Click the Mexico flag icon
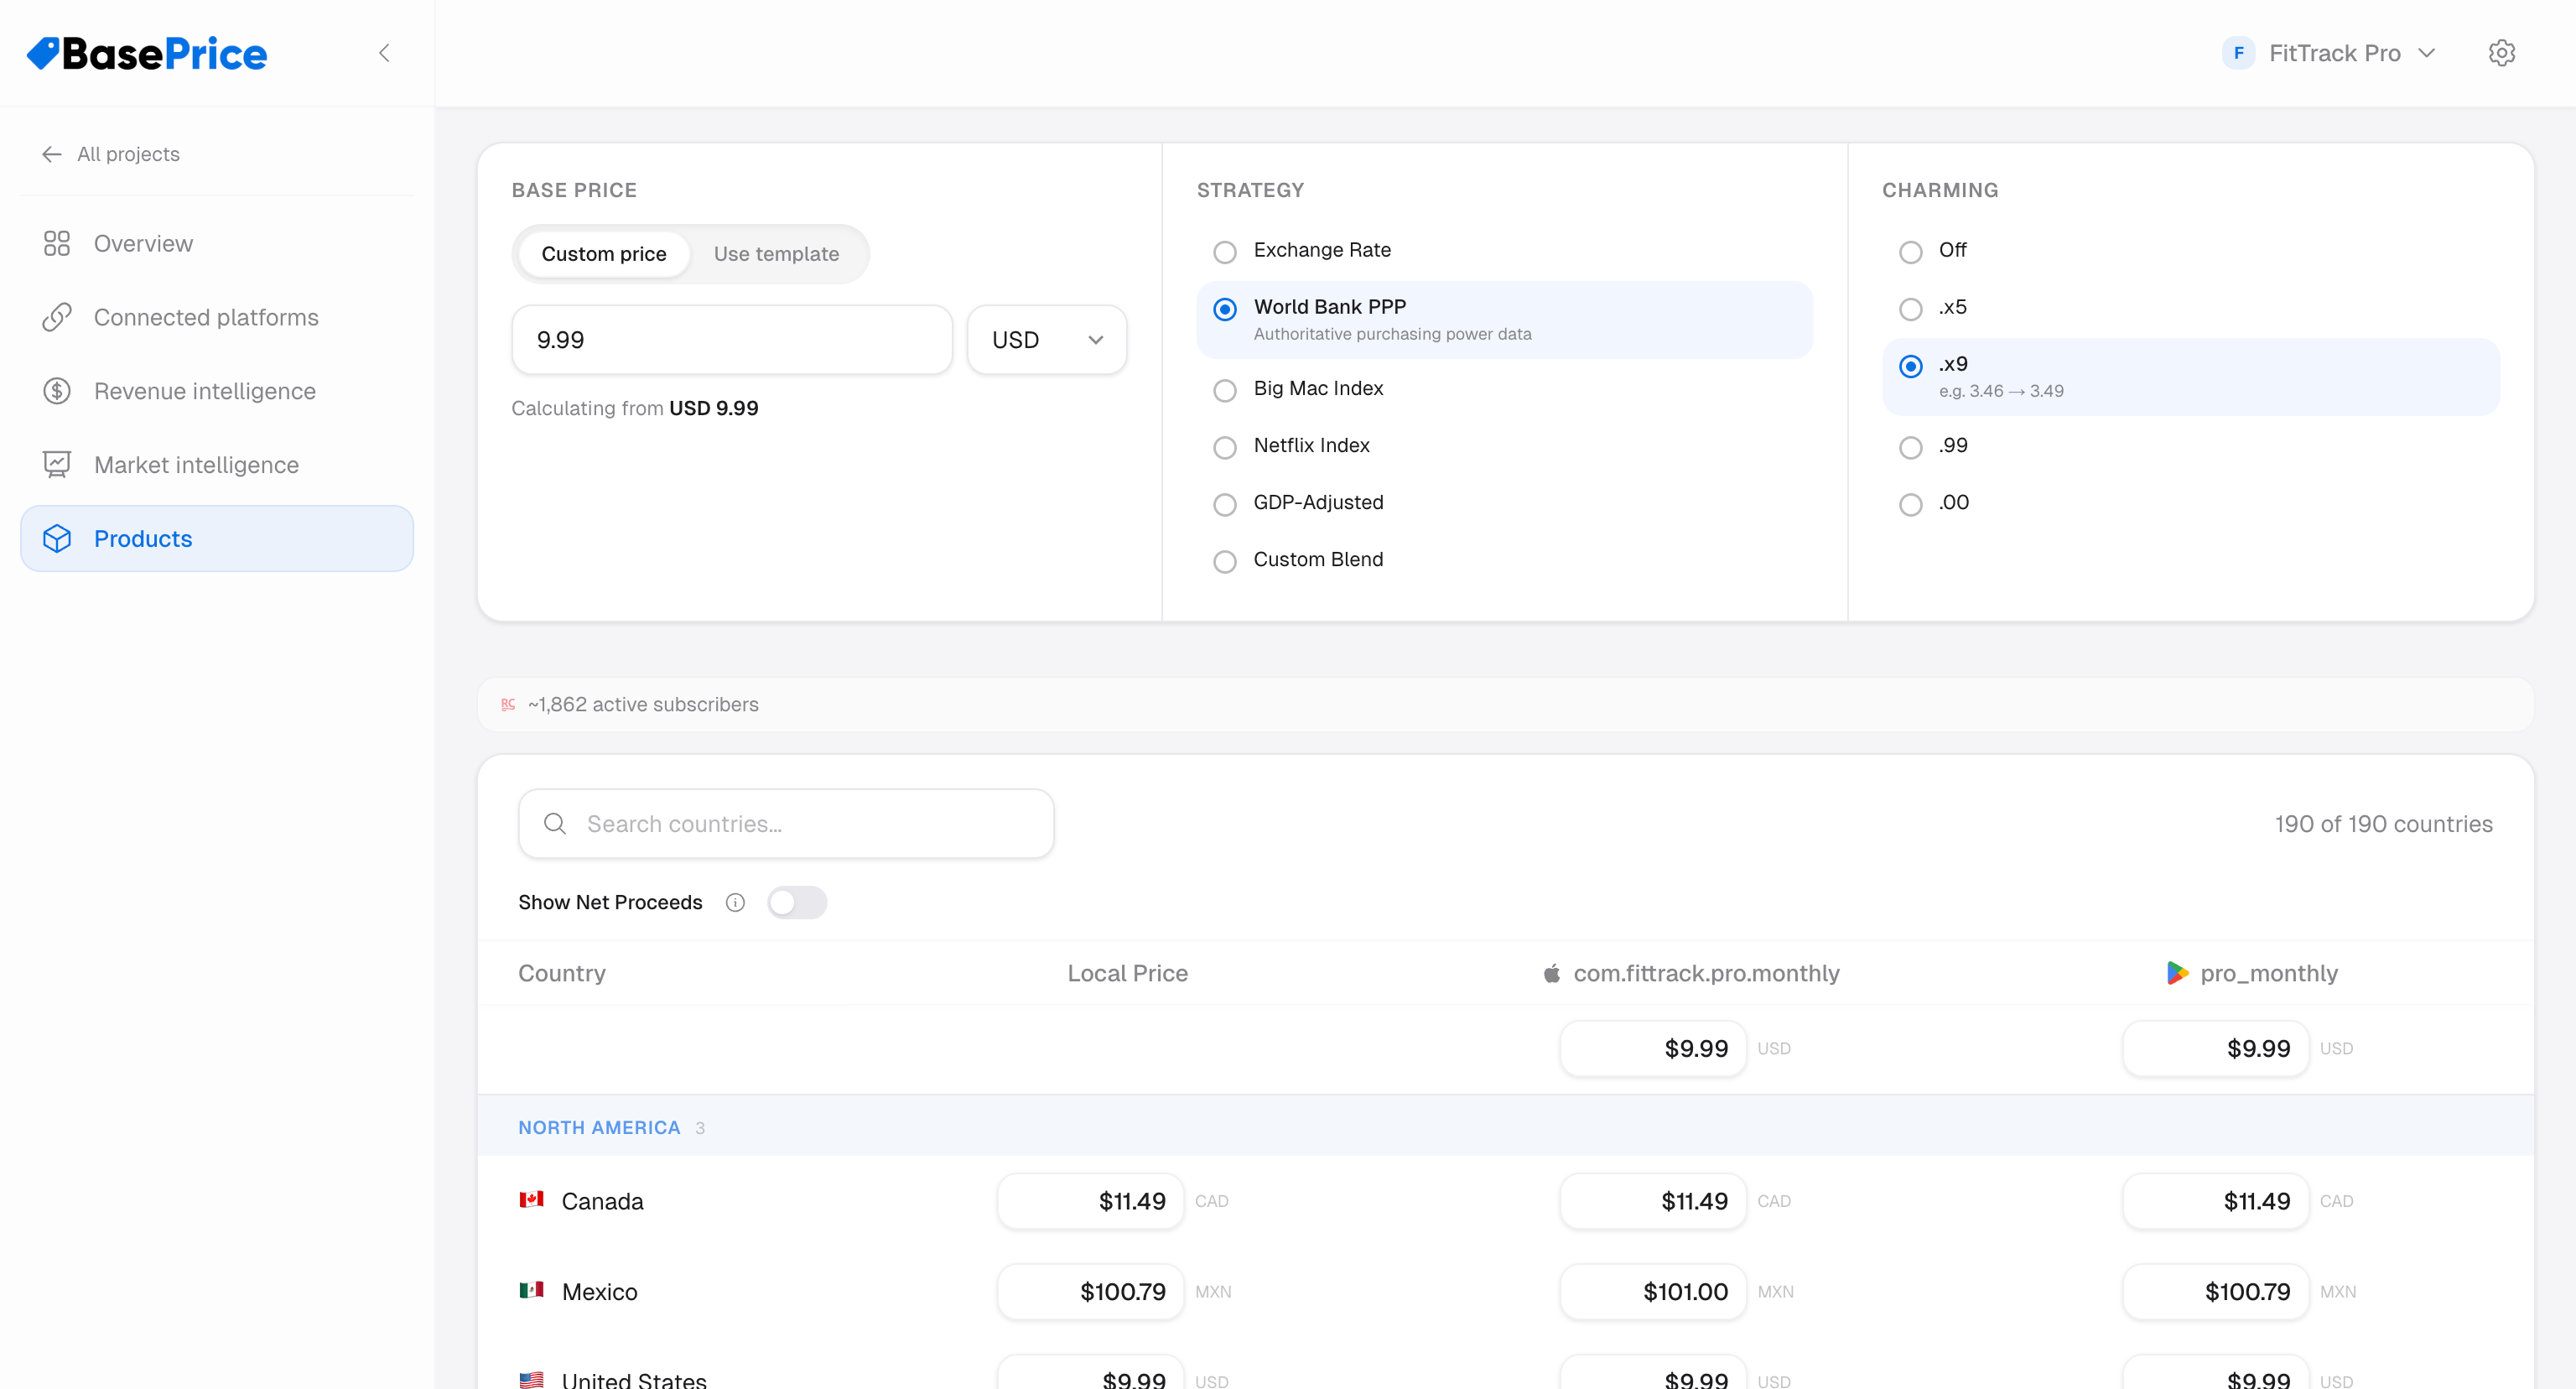Viewport: 2576px width, 1389px height. point(531,1290)
